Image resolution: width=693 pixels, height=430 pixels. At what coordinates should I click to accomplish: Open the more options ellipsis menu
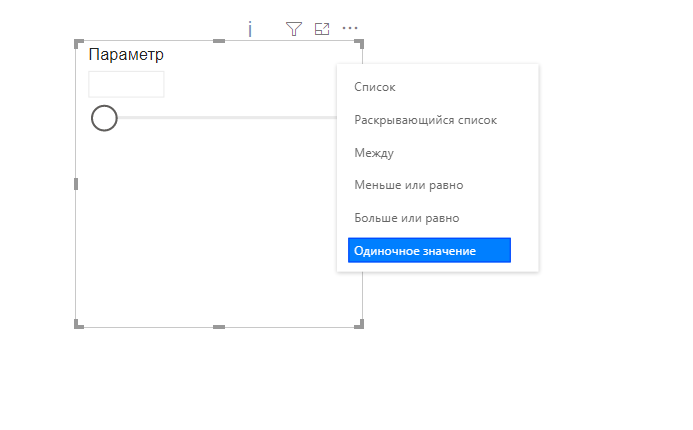click(x=350, y=28)
